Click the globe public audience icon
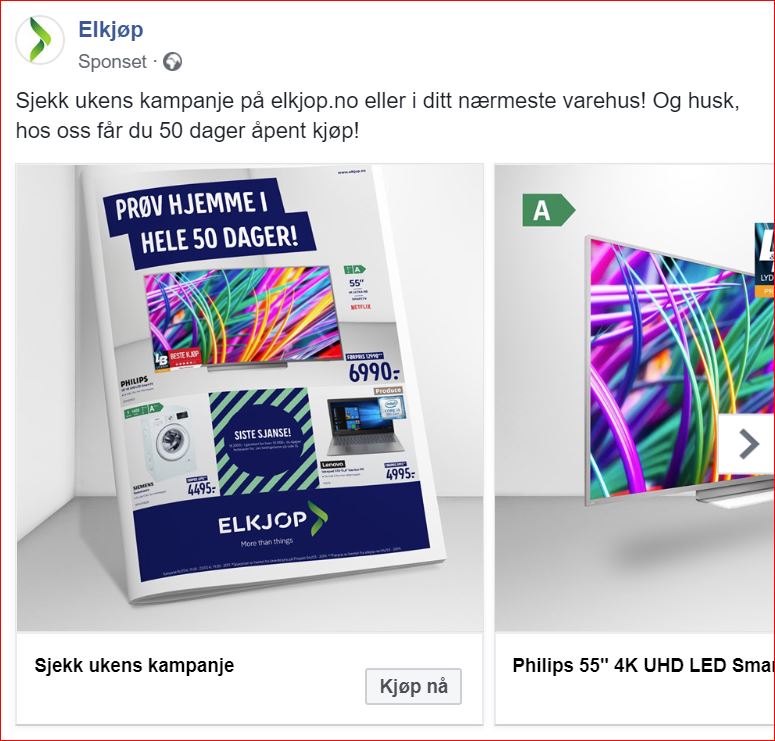This screenshot has width=775, height=741. (172, 62)
